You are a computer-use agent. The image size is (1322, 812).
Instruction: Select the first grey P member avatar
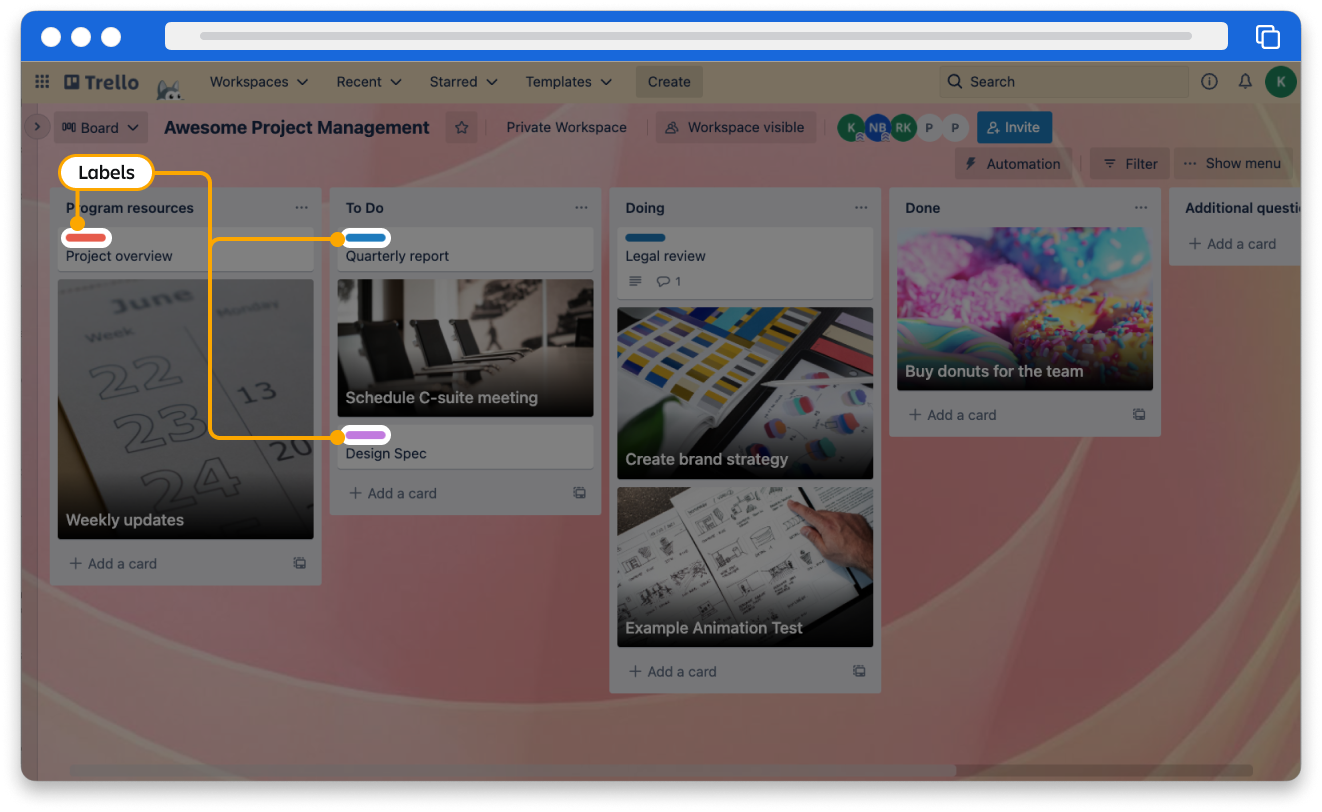click(x=929, y=128)
